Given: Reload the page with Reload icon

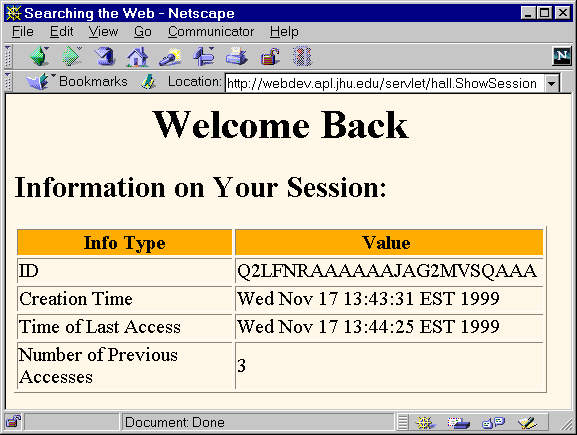Looking at the screenshot, I should (105, 56).
